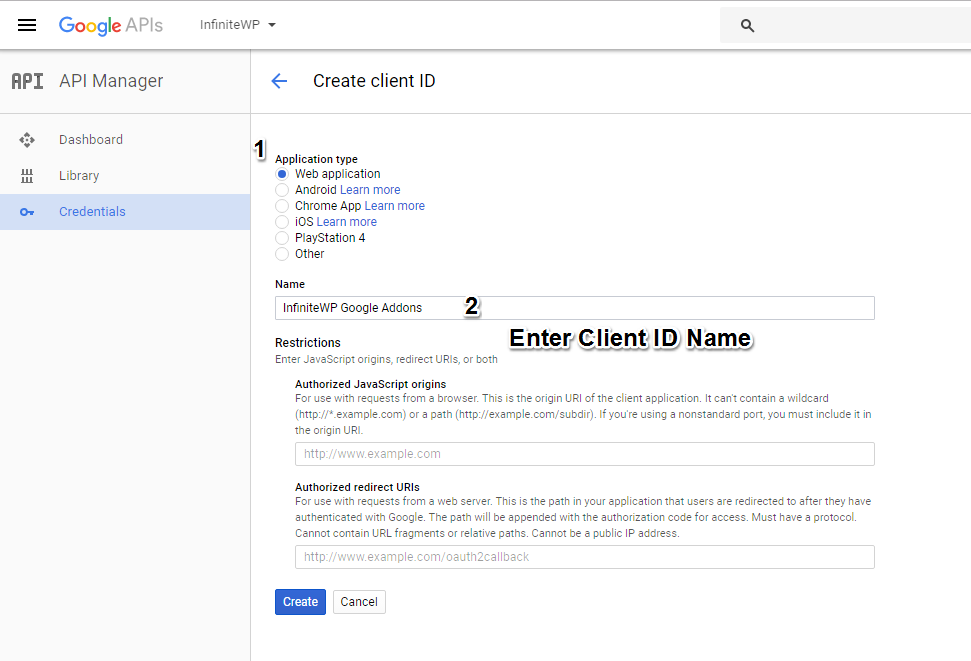Image resolution: width=971 pixels, height=661 pixels.
Task: Click the Create button
Action: [300, 602]
